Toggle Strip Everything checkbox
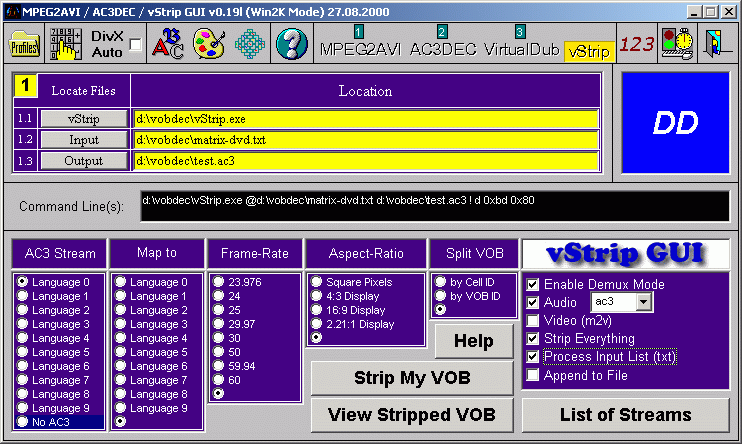Viewport: 742px width, 444px height. (533, 338)
